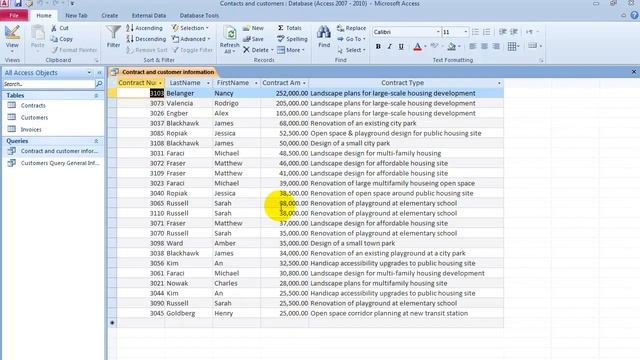Click Totals sigma button
640x360 pixels.
click(x=290, y=28)
